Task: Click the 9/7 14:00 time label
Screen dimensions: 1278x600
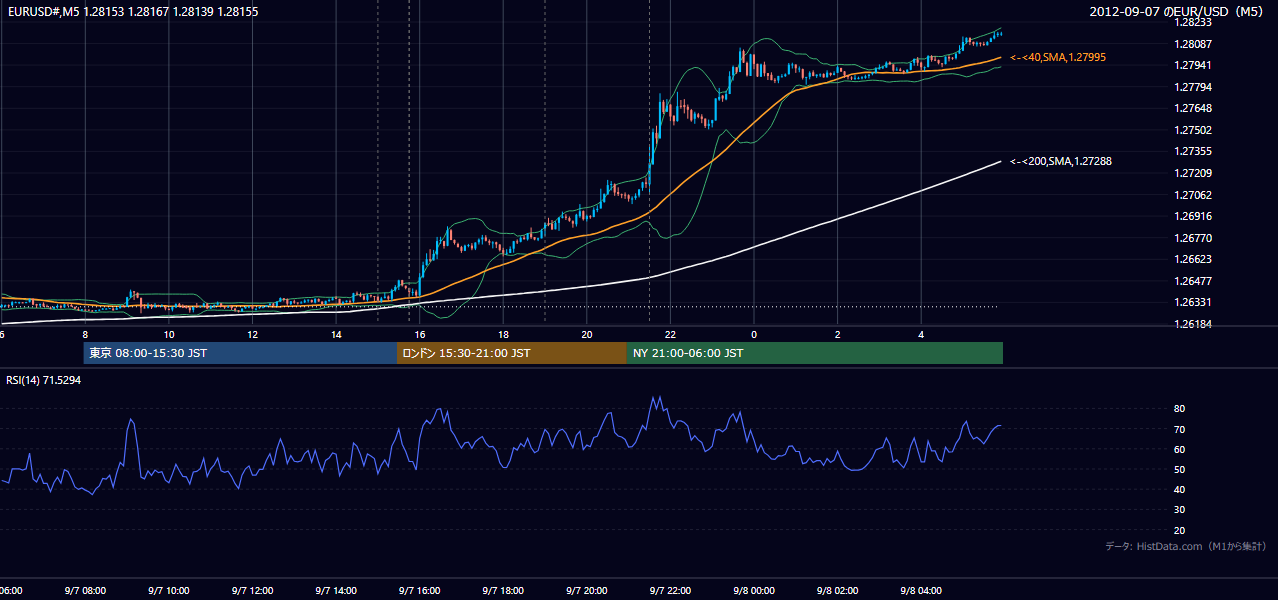Action: click(335, 591)
